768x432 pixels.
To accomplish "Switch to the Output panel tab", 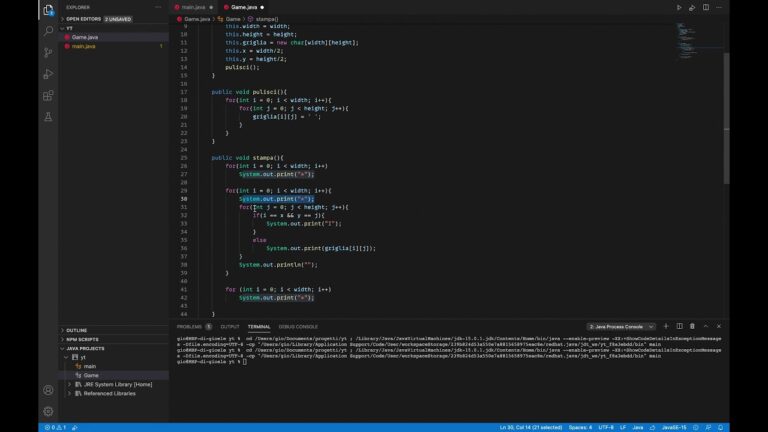I will [x=230, y=327].
